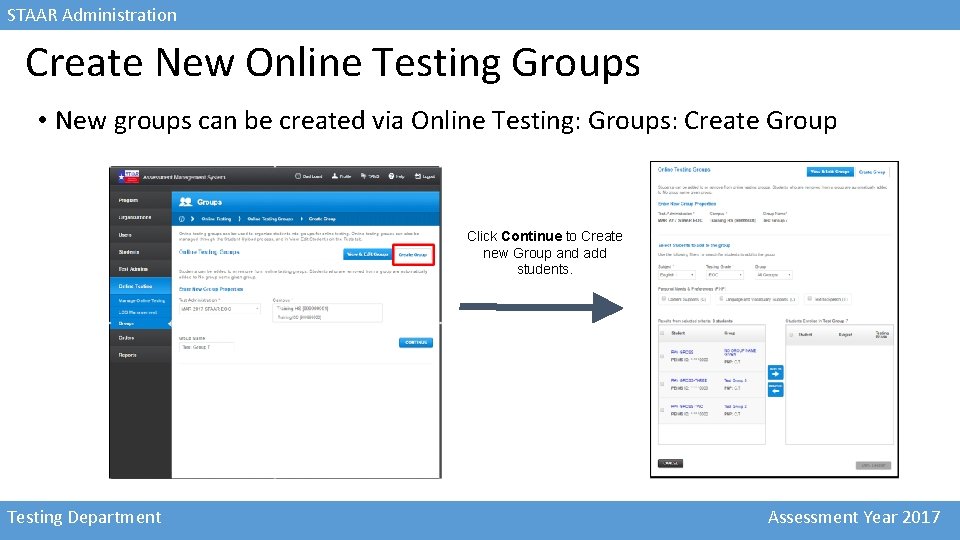Click Create Group tab in right screenshot
Image resolution: width=960 pixels, height=540 pixels.
tap(872, 172)
